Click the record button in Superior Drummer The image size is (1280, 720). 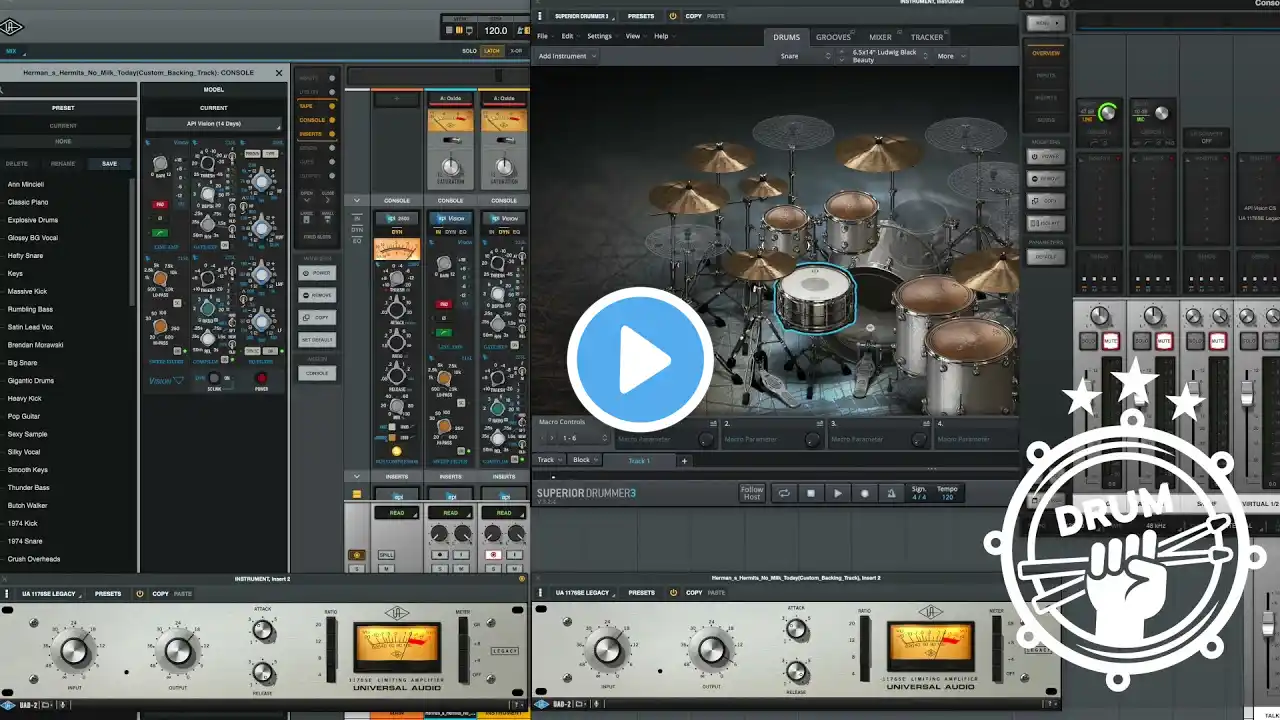[x=865, y=493]
